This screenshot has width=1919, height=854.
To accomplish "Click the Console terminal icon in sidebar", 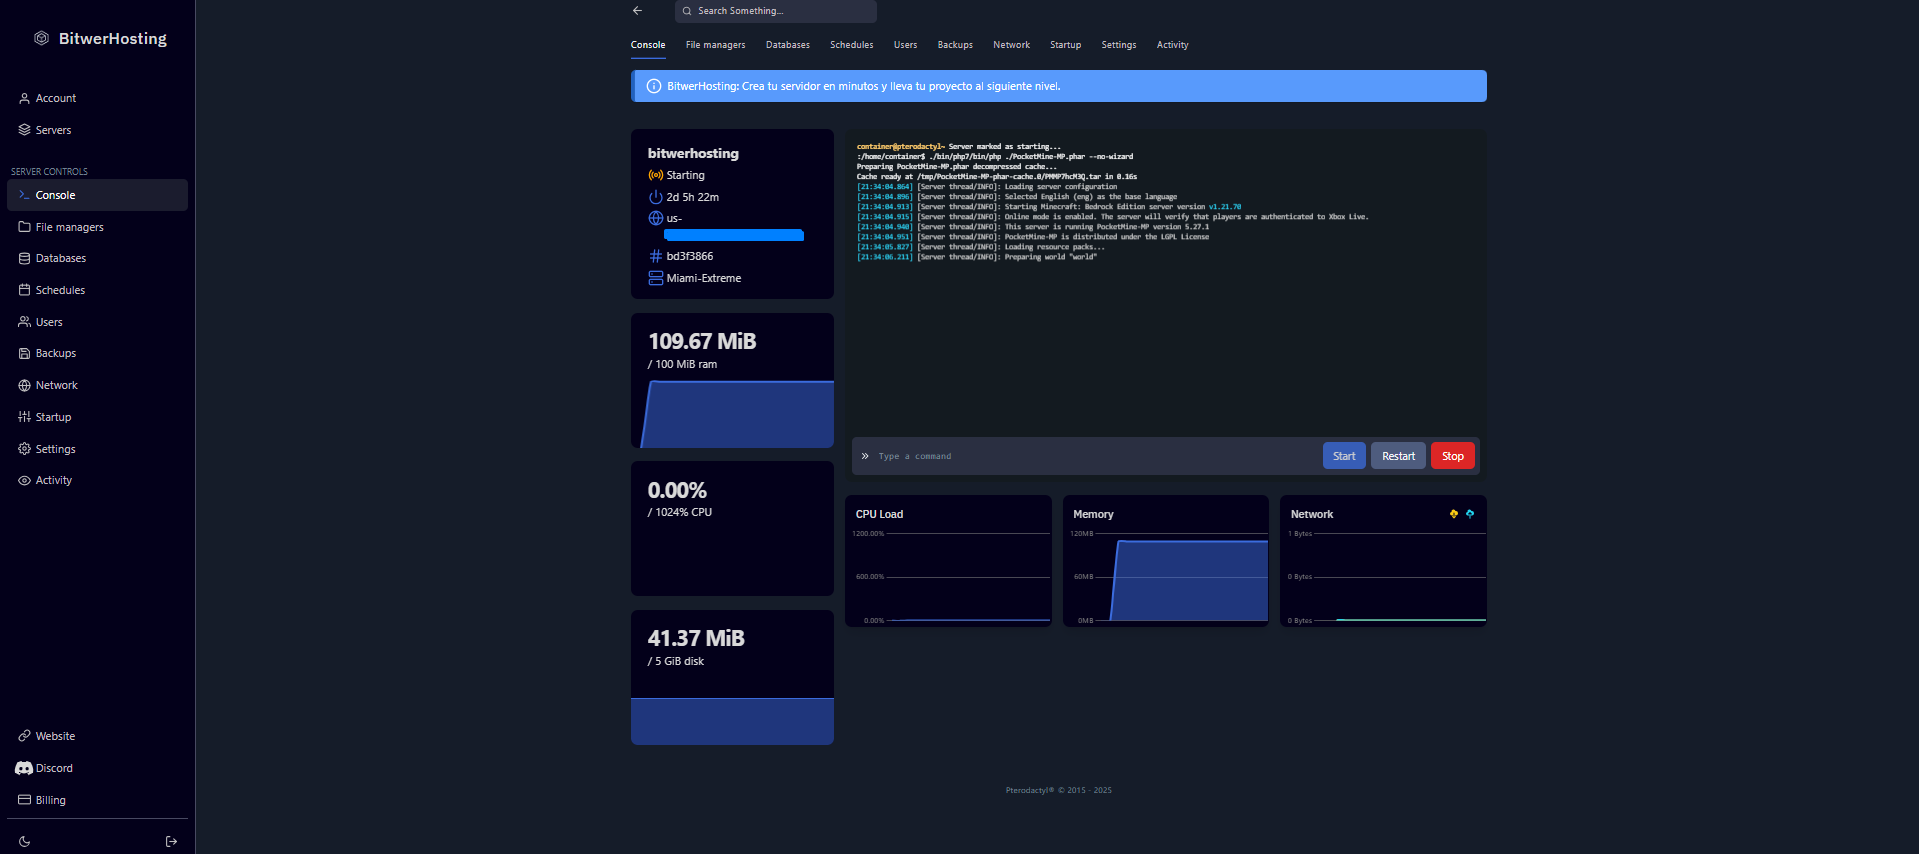I will [x=24, y=195].
